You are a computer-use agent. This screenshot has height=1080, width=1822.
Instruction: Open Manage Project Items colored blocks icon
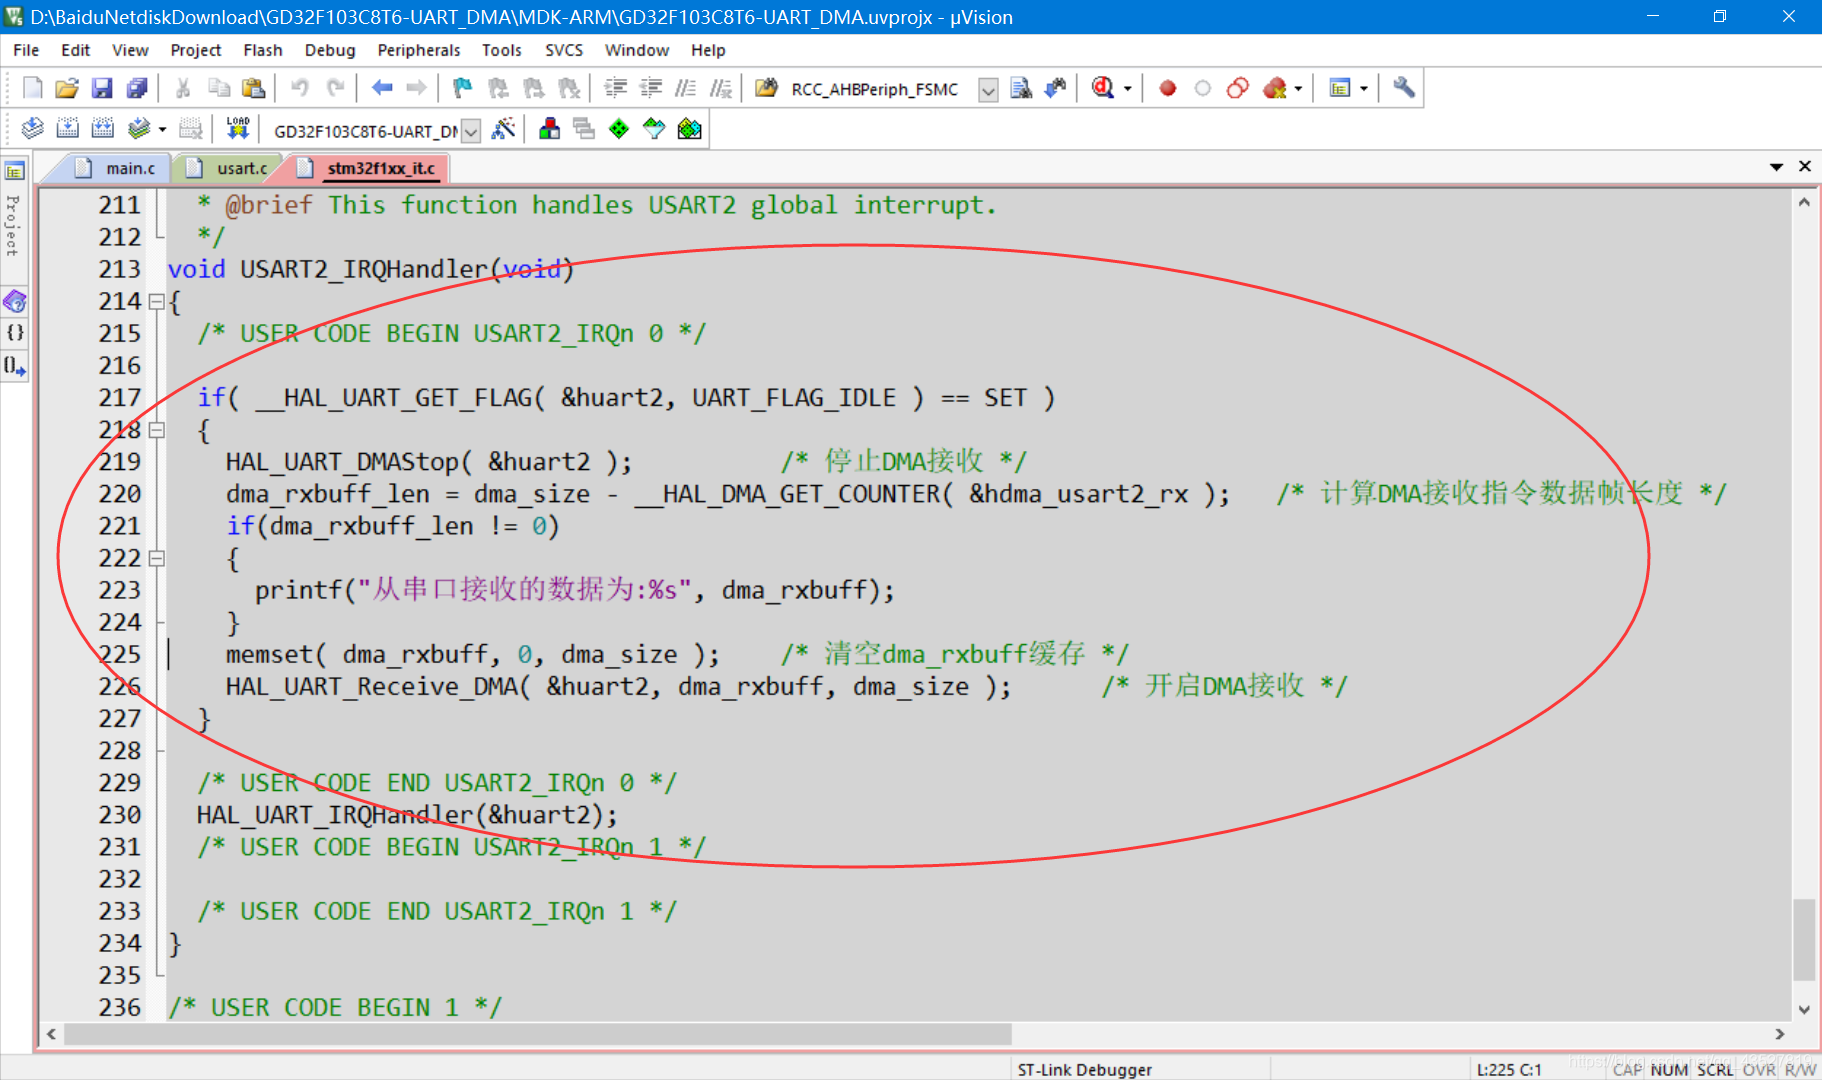(x=549, y=128)
